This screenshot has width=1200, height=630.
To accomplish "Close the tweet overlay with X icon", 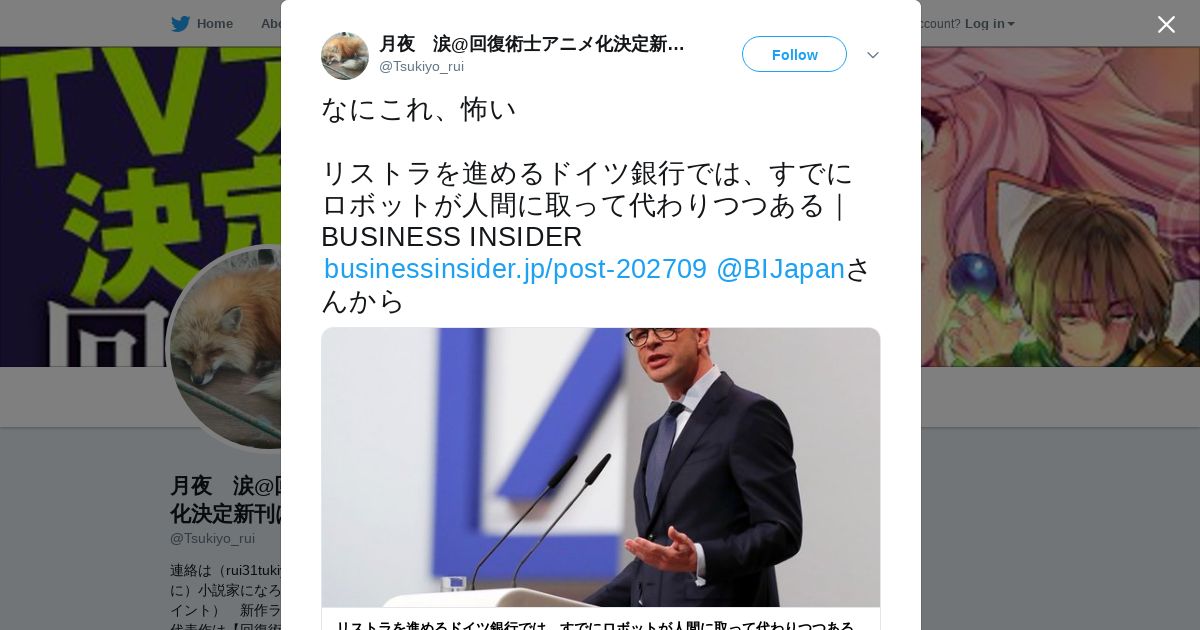I will coord(1166,24).
